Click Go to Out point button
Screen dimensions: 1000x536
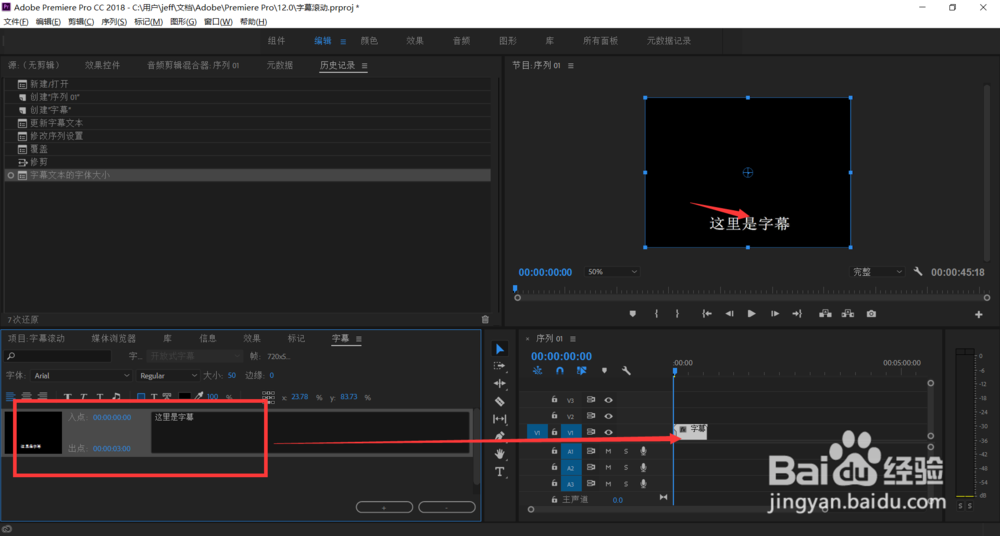tap(797, 314)
